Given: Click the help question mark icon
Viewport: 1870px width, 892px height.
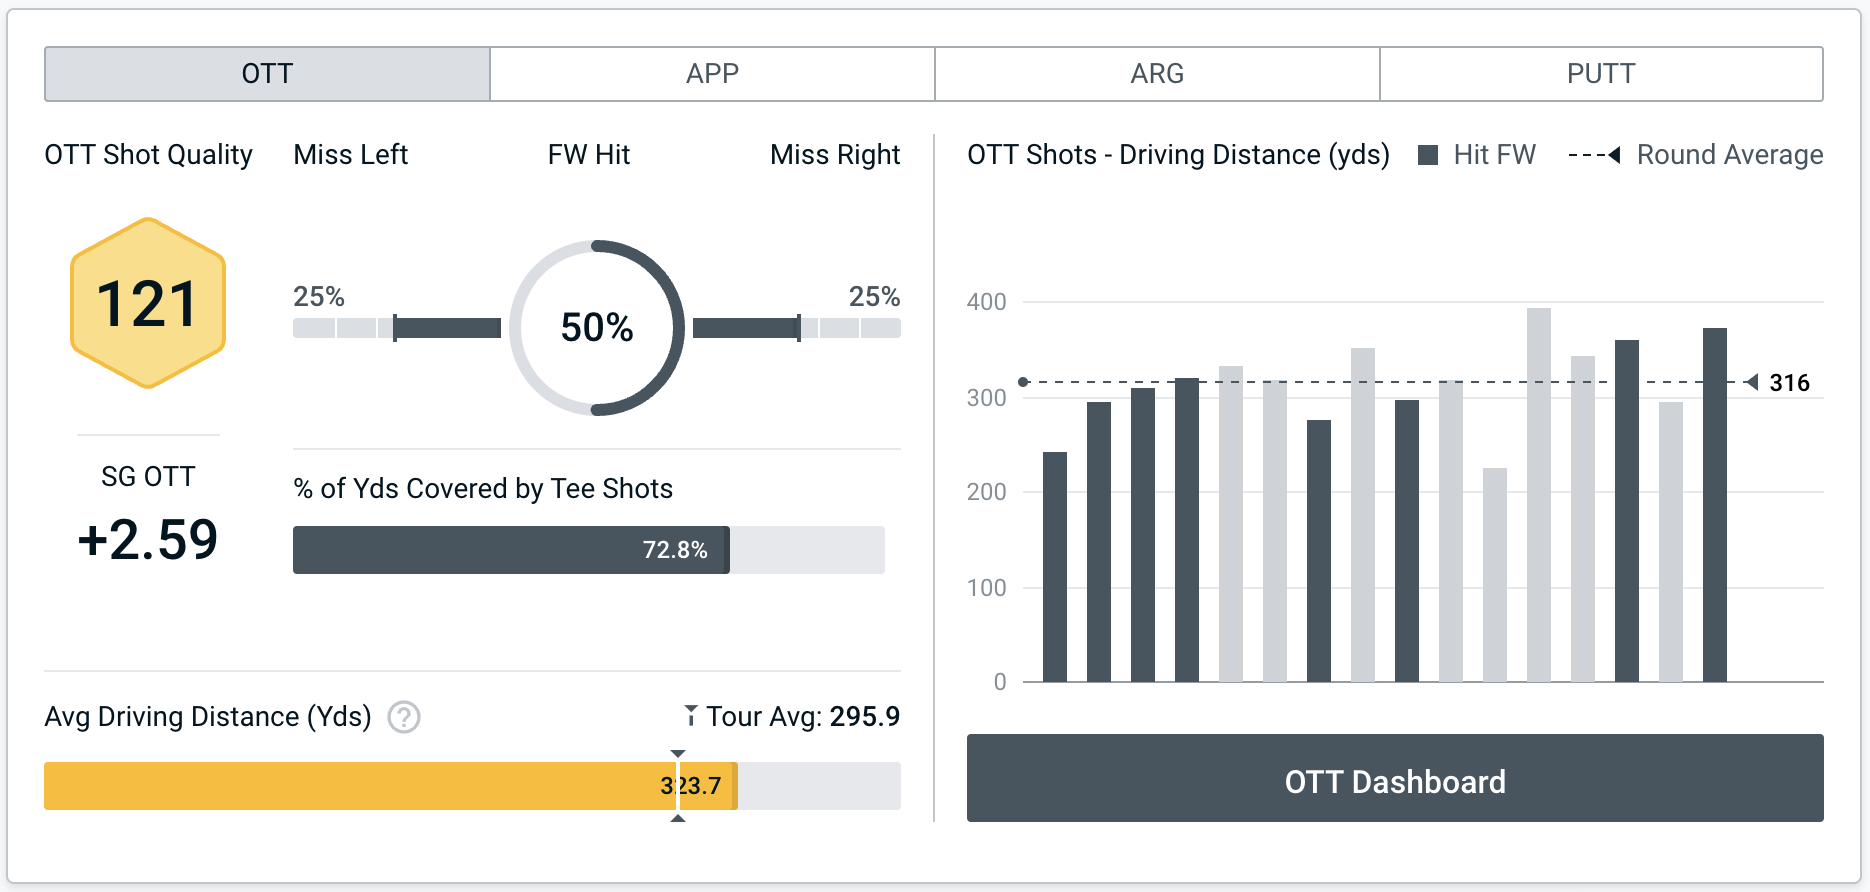Looking at the screenshot, I should 404,717.
